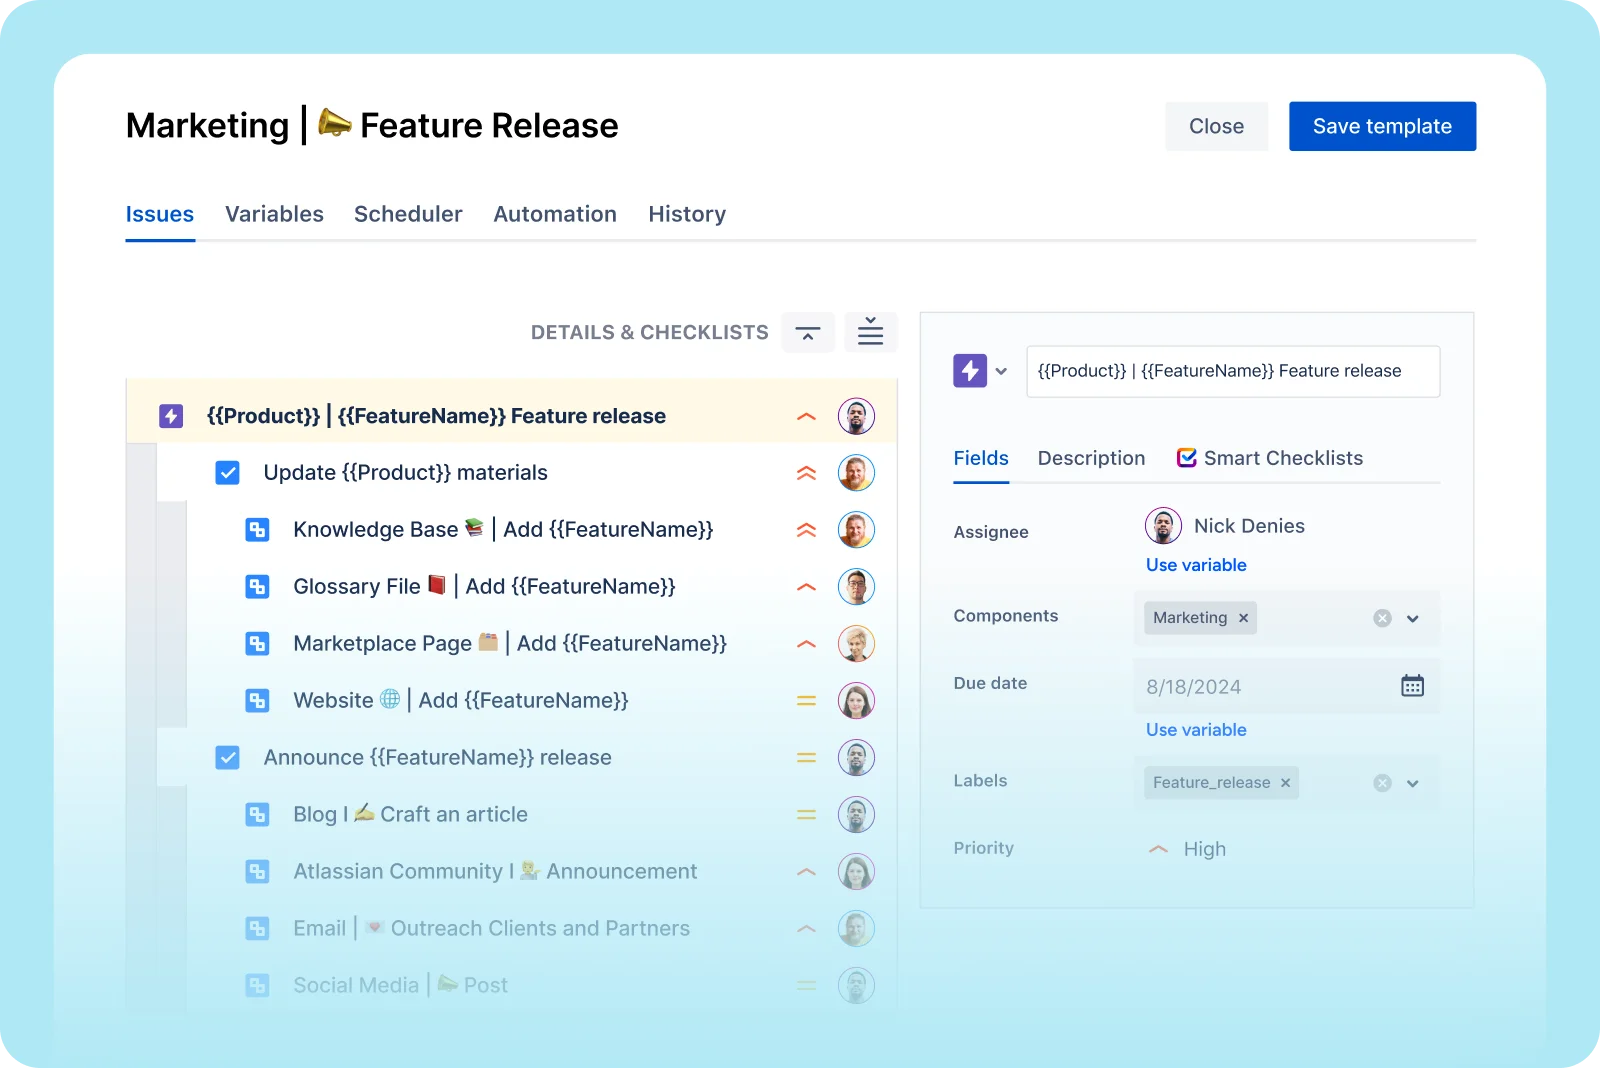Click the DETAILS & CHECKLISTS label
Screen dimensions: 1600x1068
click(650, 332)
